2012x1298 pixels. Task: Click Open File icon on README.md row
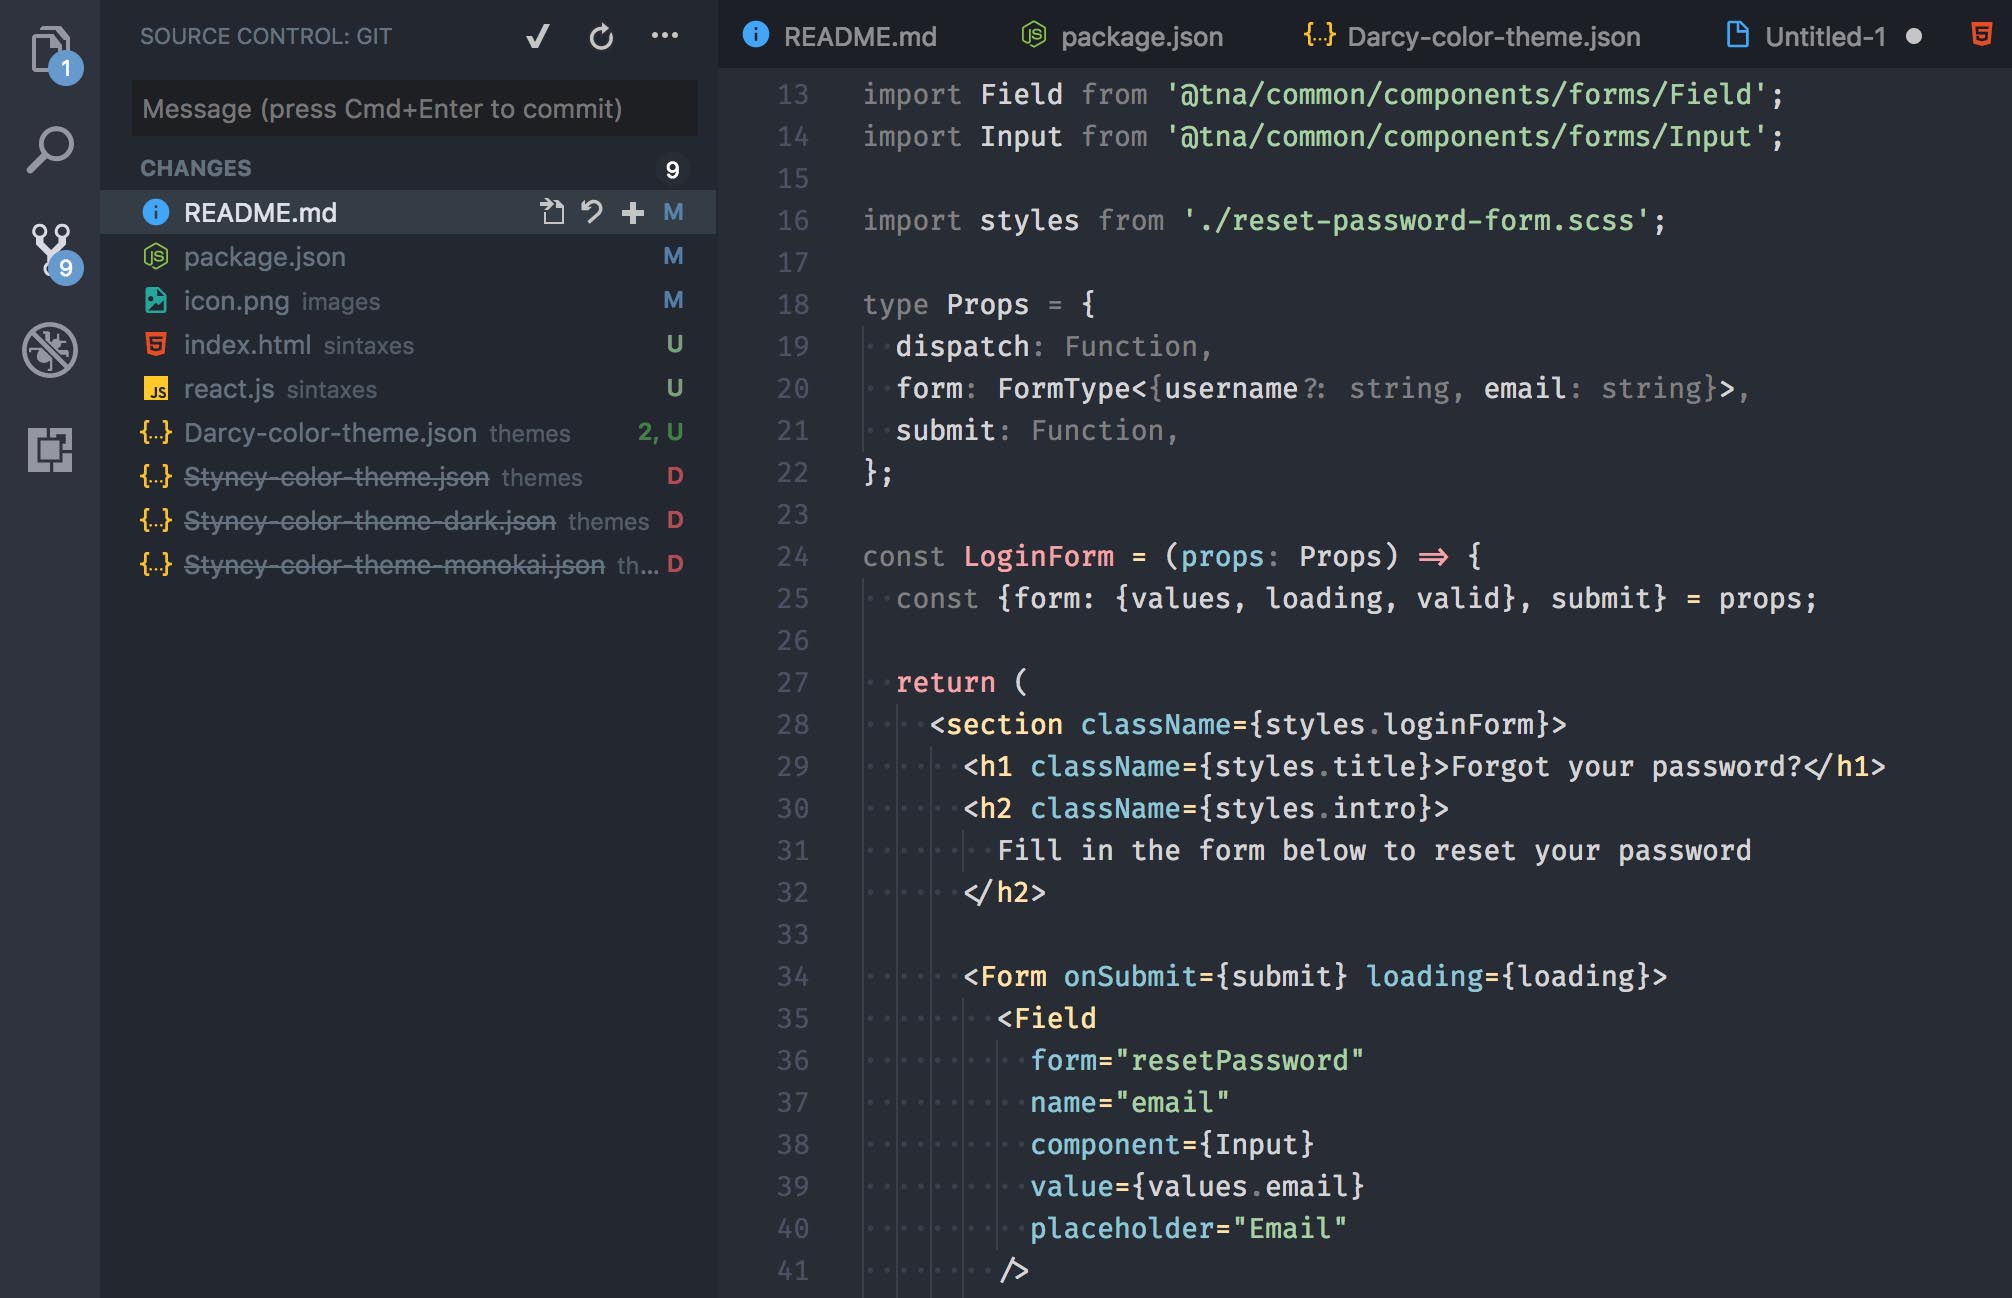tap(552, 212)
